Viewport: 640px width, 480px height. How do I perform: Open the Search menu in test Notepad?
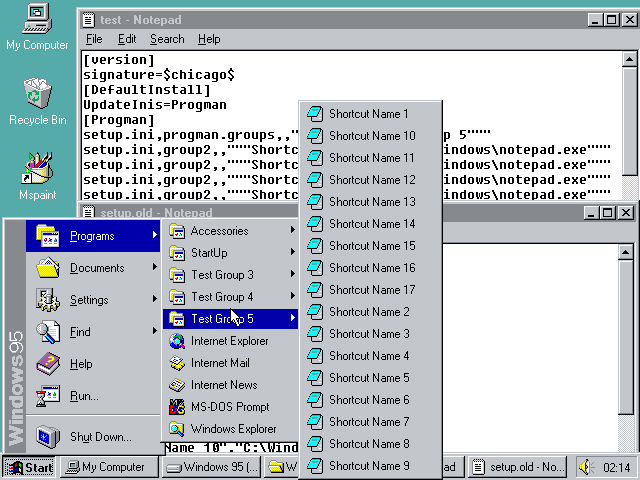pyautogui.click(x=167, y=39)
